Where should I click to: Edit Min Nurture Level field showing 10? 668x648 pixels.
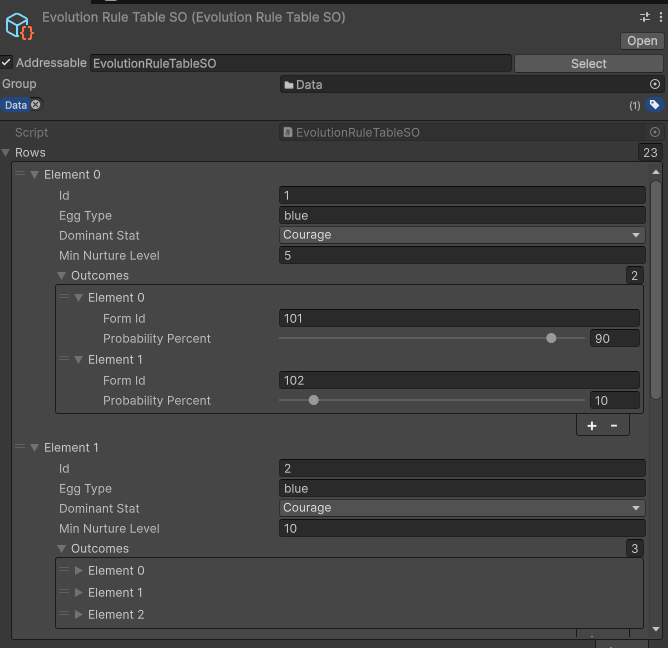(x=462, y=529)
